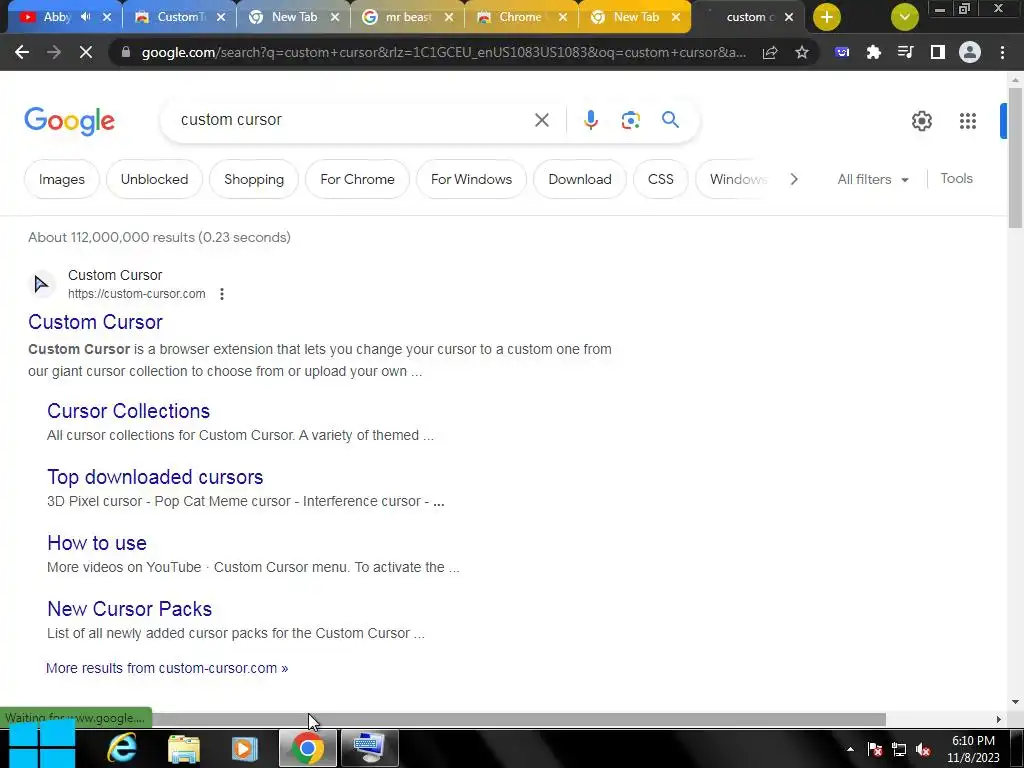1024x768 pixels.
Task: Open File Explorer from taskbar
Action: tap(184, 748)
